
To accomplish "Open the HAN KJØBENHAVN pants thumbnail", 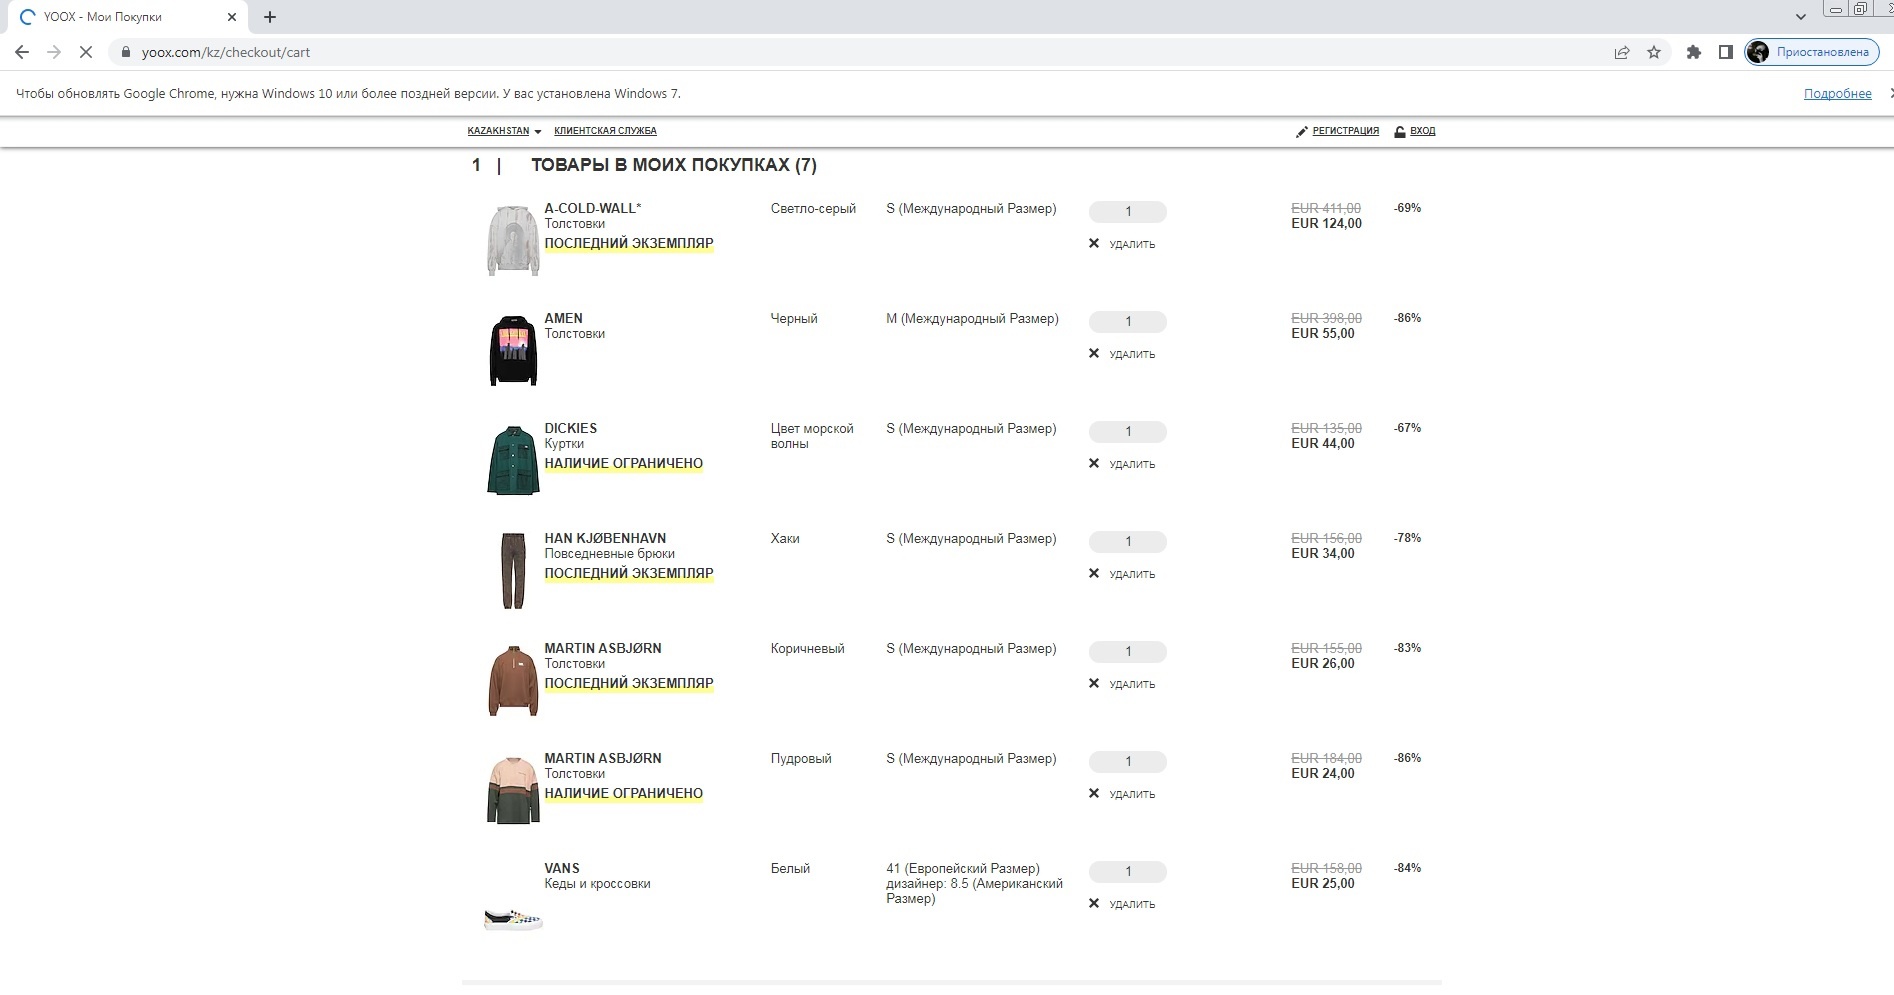I will coord(513,570).
